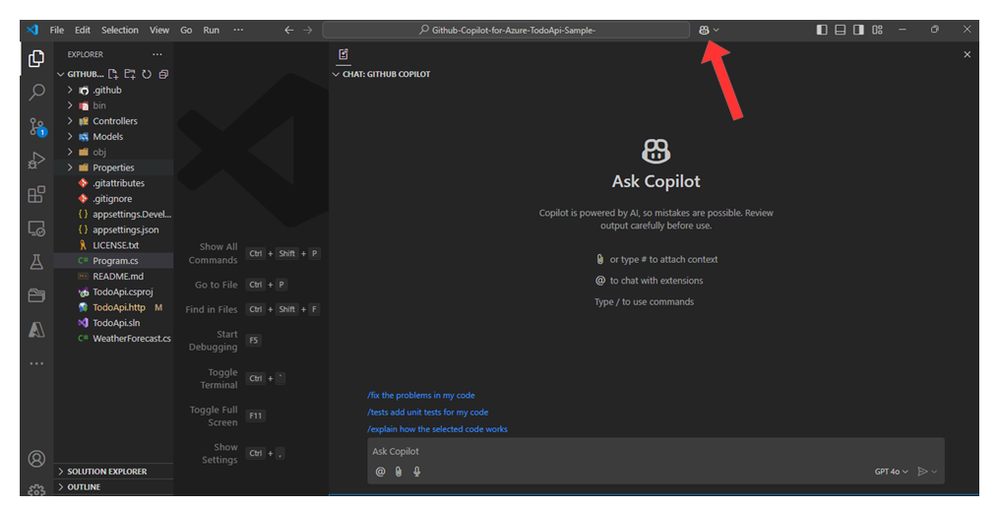Click New Folder icon in Explorer header
The width and height of the screenshot is (999, 516).
coord(130,74)
